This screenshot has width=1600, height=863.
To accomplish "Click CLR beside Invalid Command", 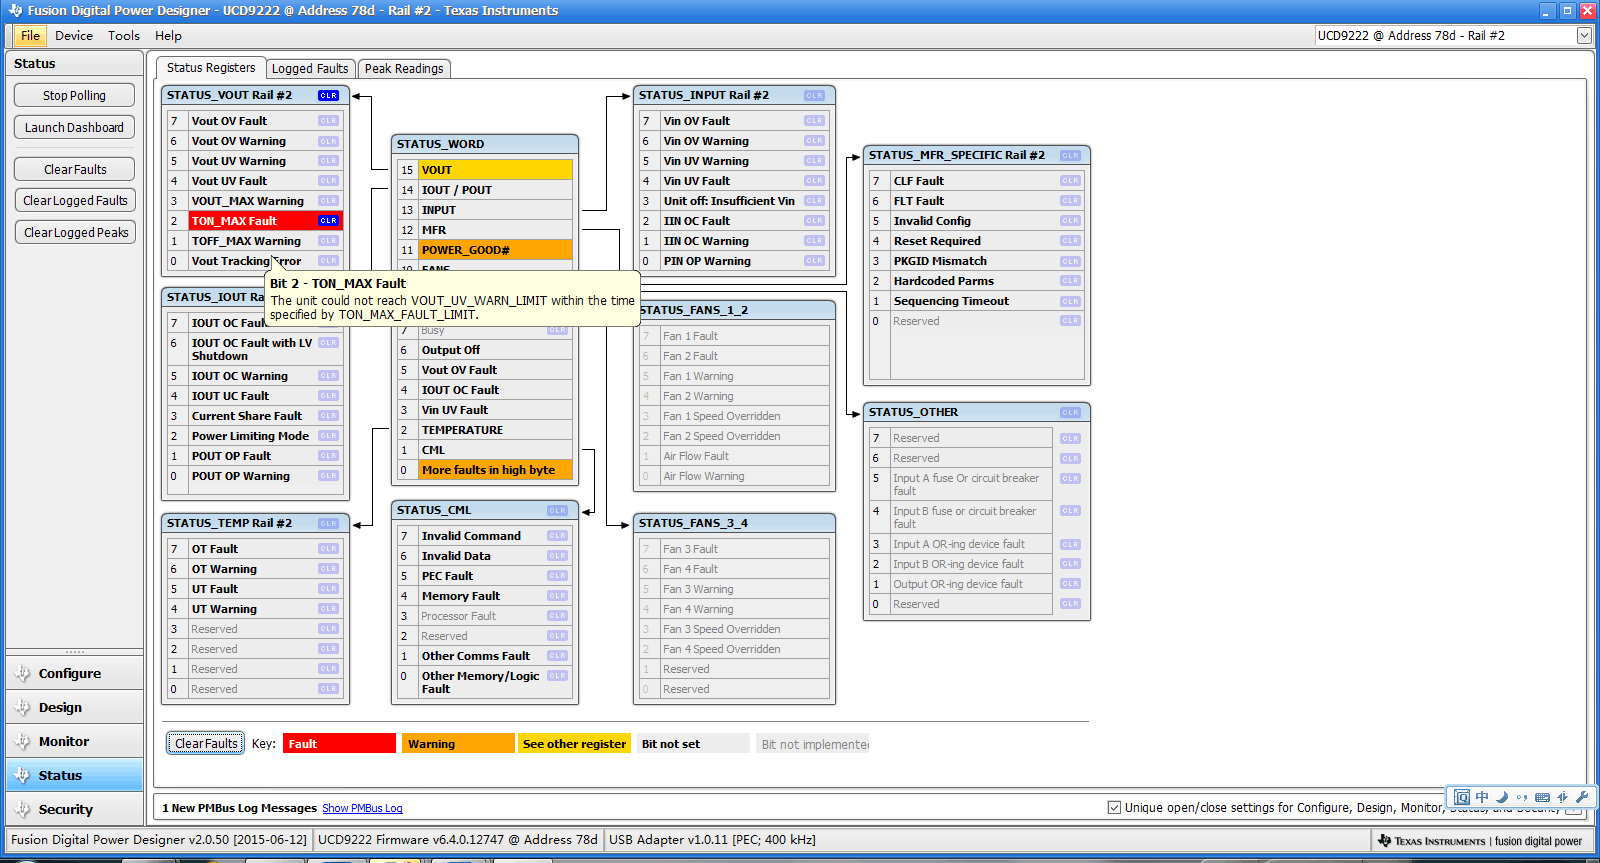I will pos(557,536).
